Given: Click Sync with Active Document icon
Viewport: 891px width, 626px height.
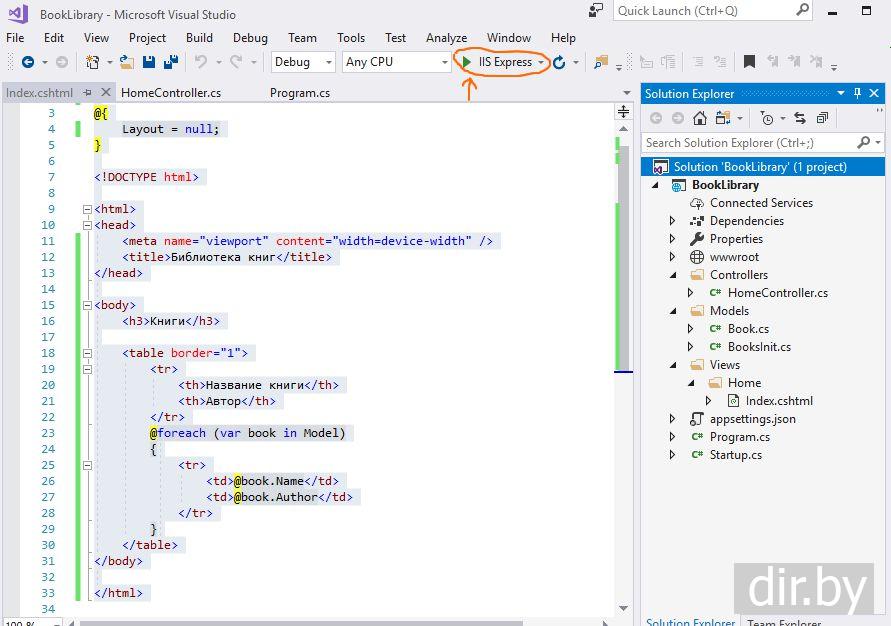Looking at the screenshot, I should (x=799, y=118).
